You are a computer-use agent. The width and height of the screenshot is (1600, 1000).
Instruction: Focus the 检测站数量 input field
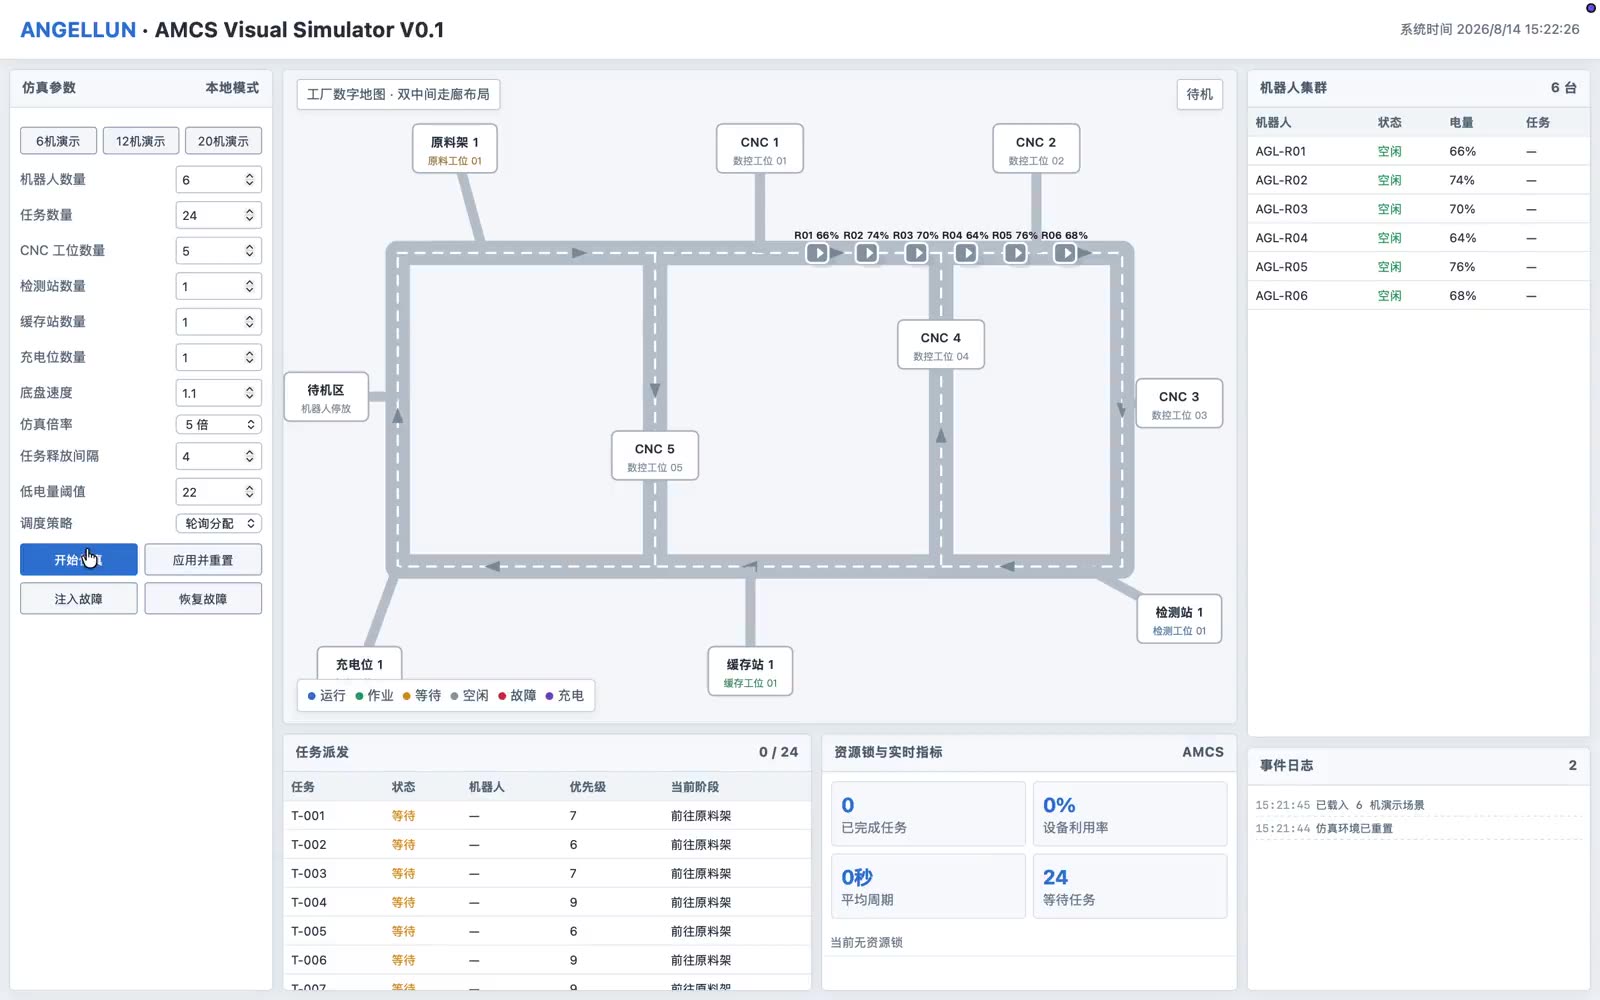click(x=219, y=287)
